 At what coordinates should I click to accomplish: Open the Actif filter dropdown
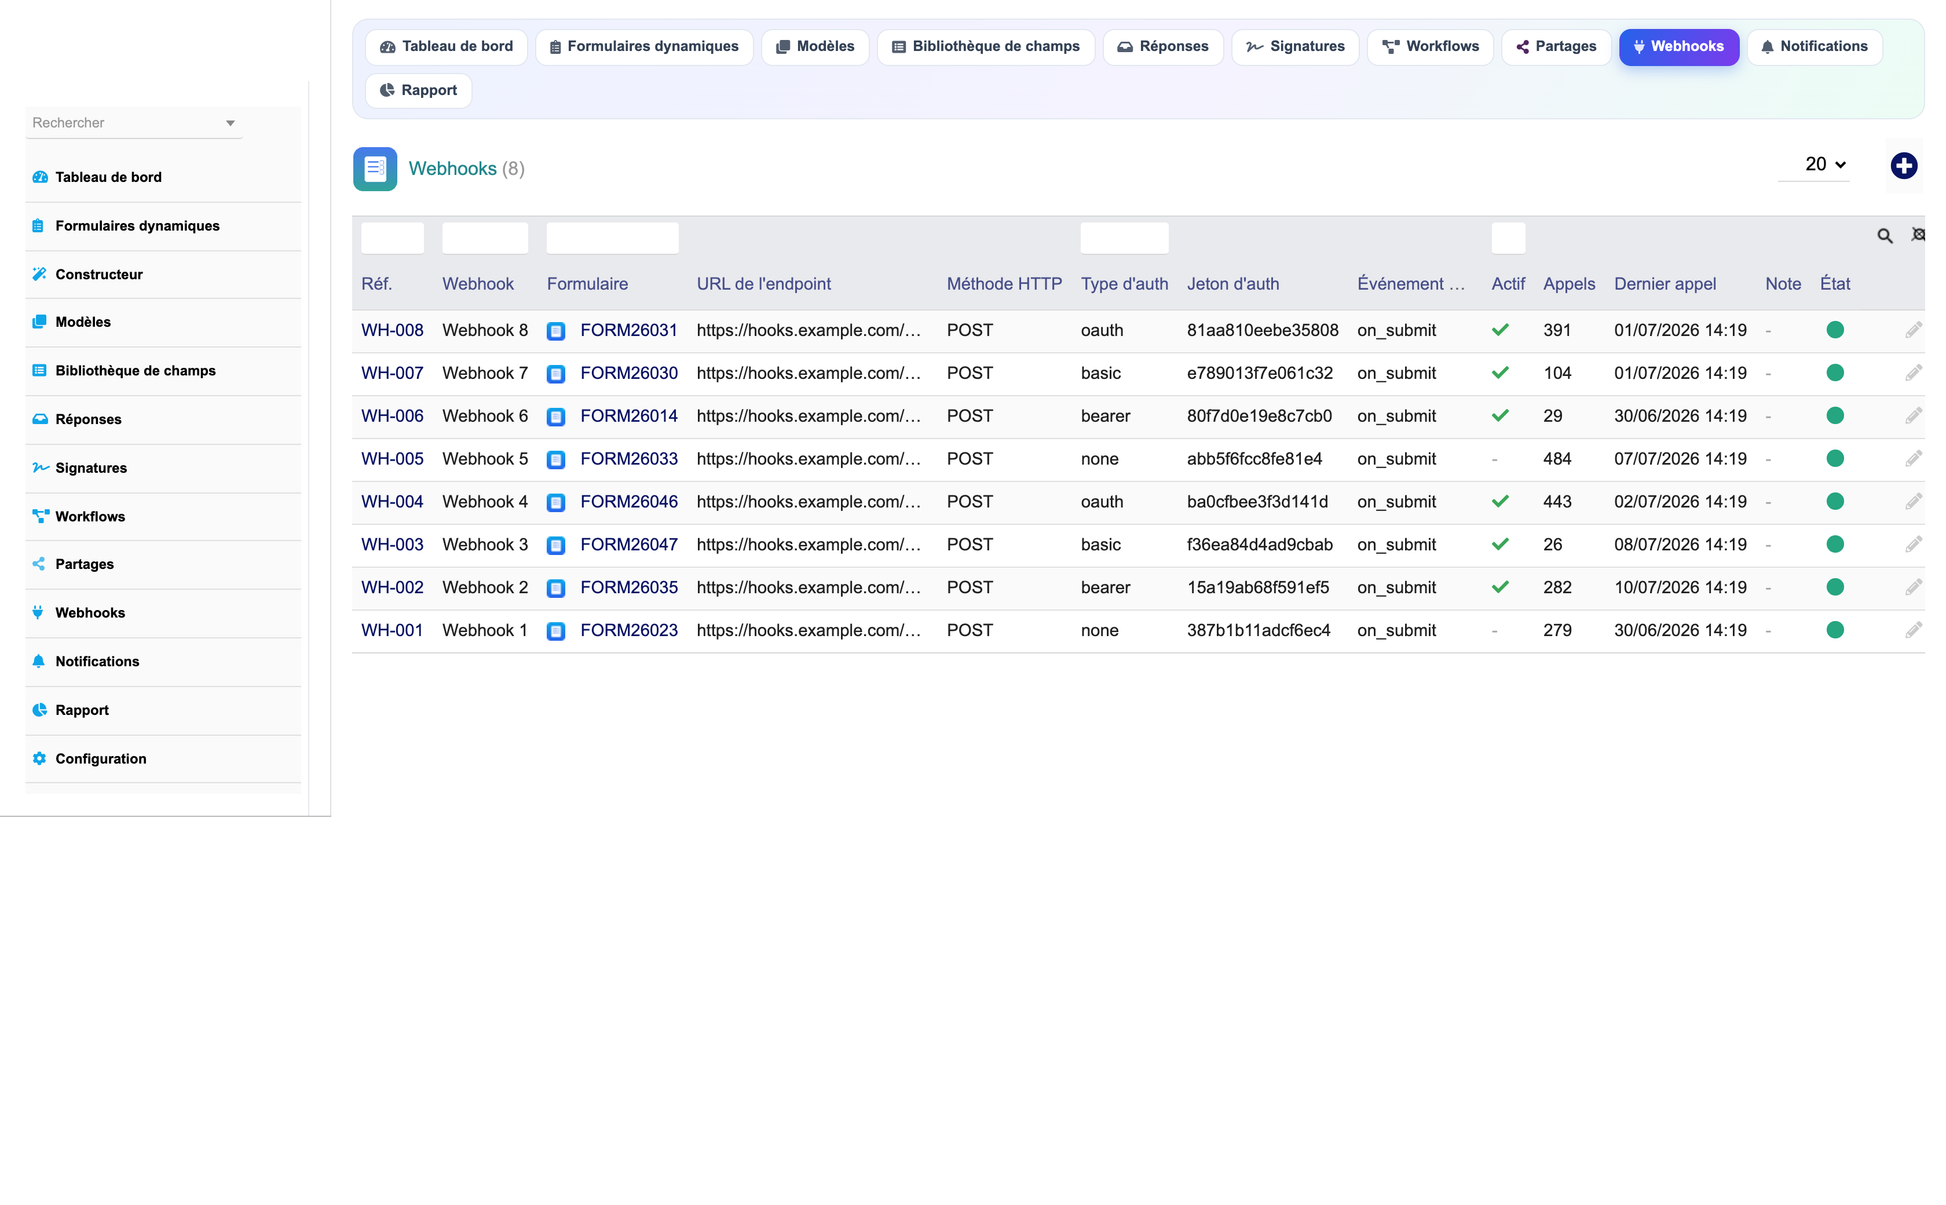point(1508,238)
